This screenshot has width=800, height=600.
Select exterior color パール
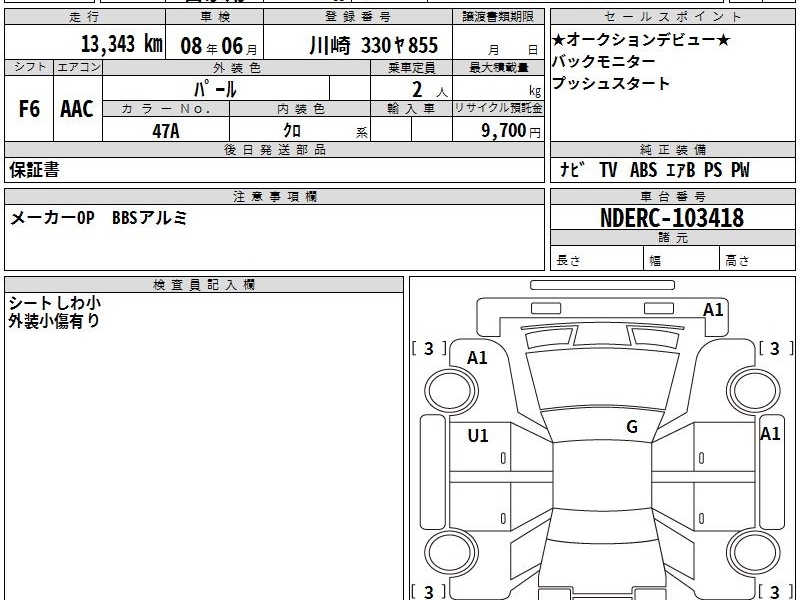(215, 89)
